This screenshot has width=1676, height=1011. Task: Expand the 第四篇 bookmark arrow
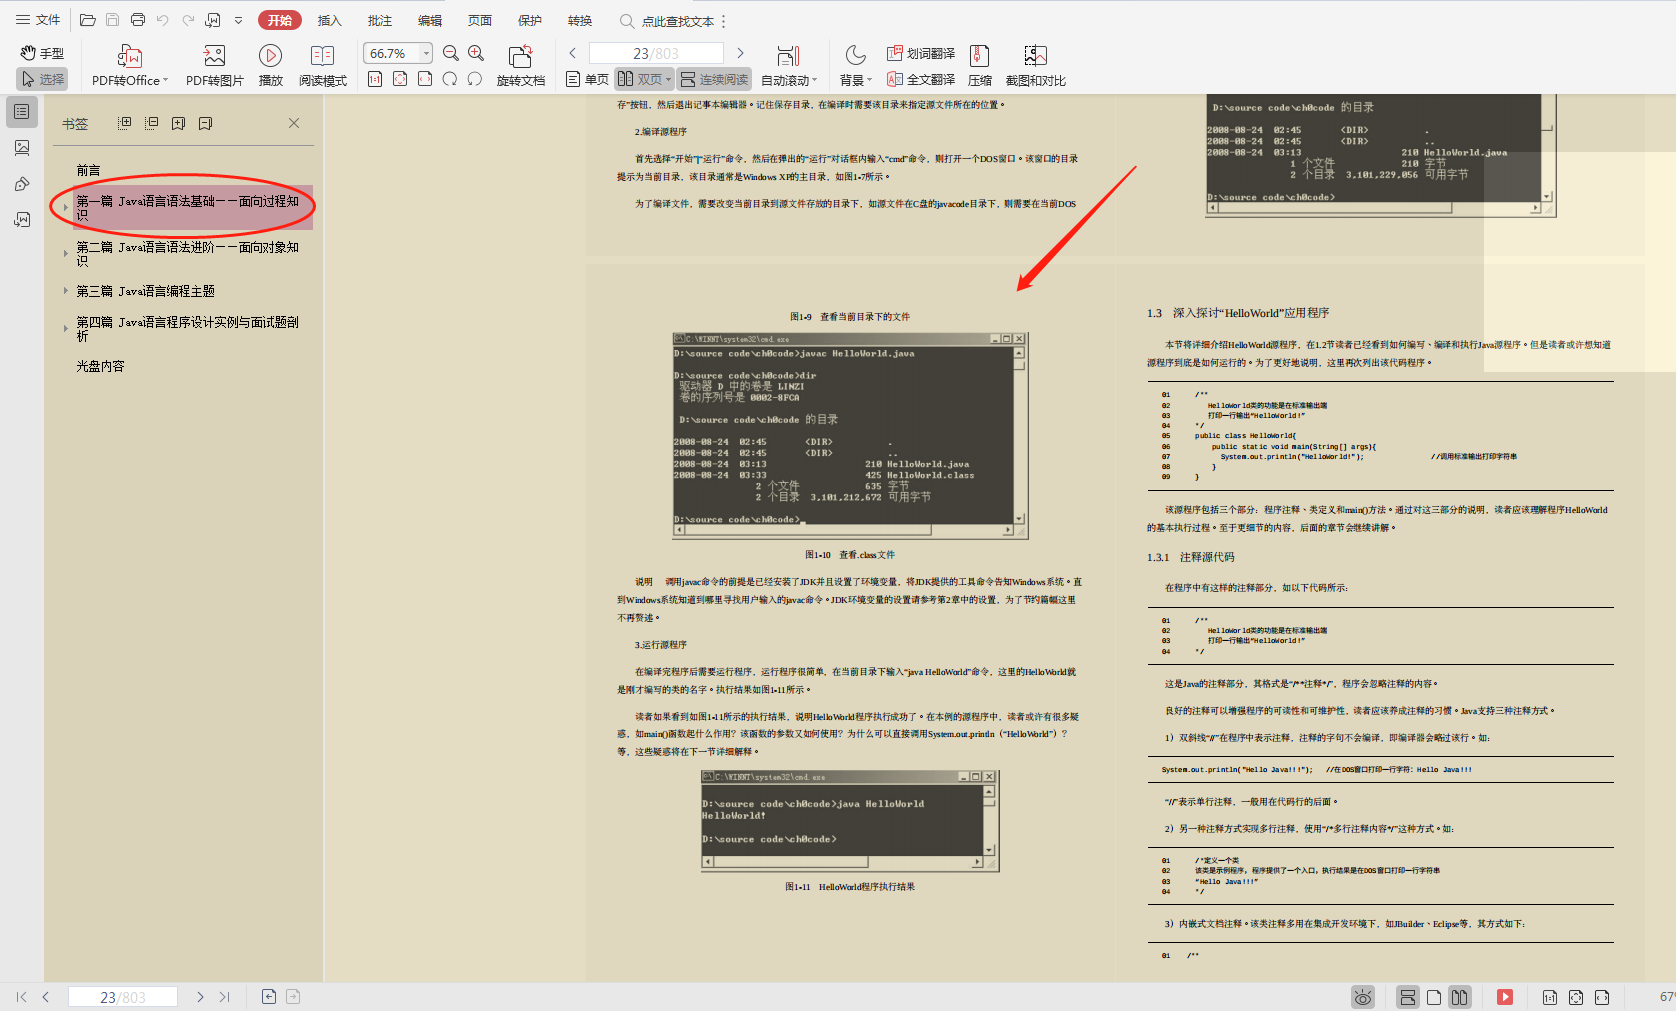click(66, 328)
